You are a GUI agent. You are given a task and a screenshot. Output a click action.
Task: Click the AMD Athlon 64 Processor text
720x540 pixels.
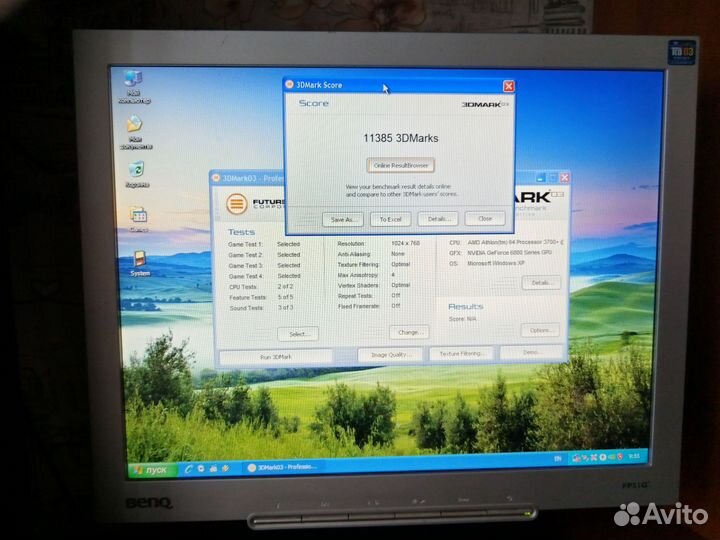click(x=515, y=242)
